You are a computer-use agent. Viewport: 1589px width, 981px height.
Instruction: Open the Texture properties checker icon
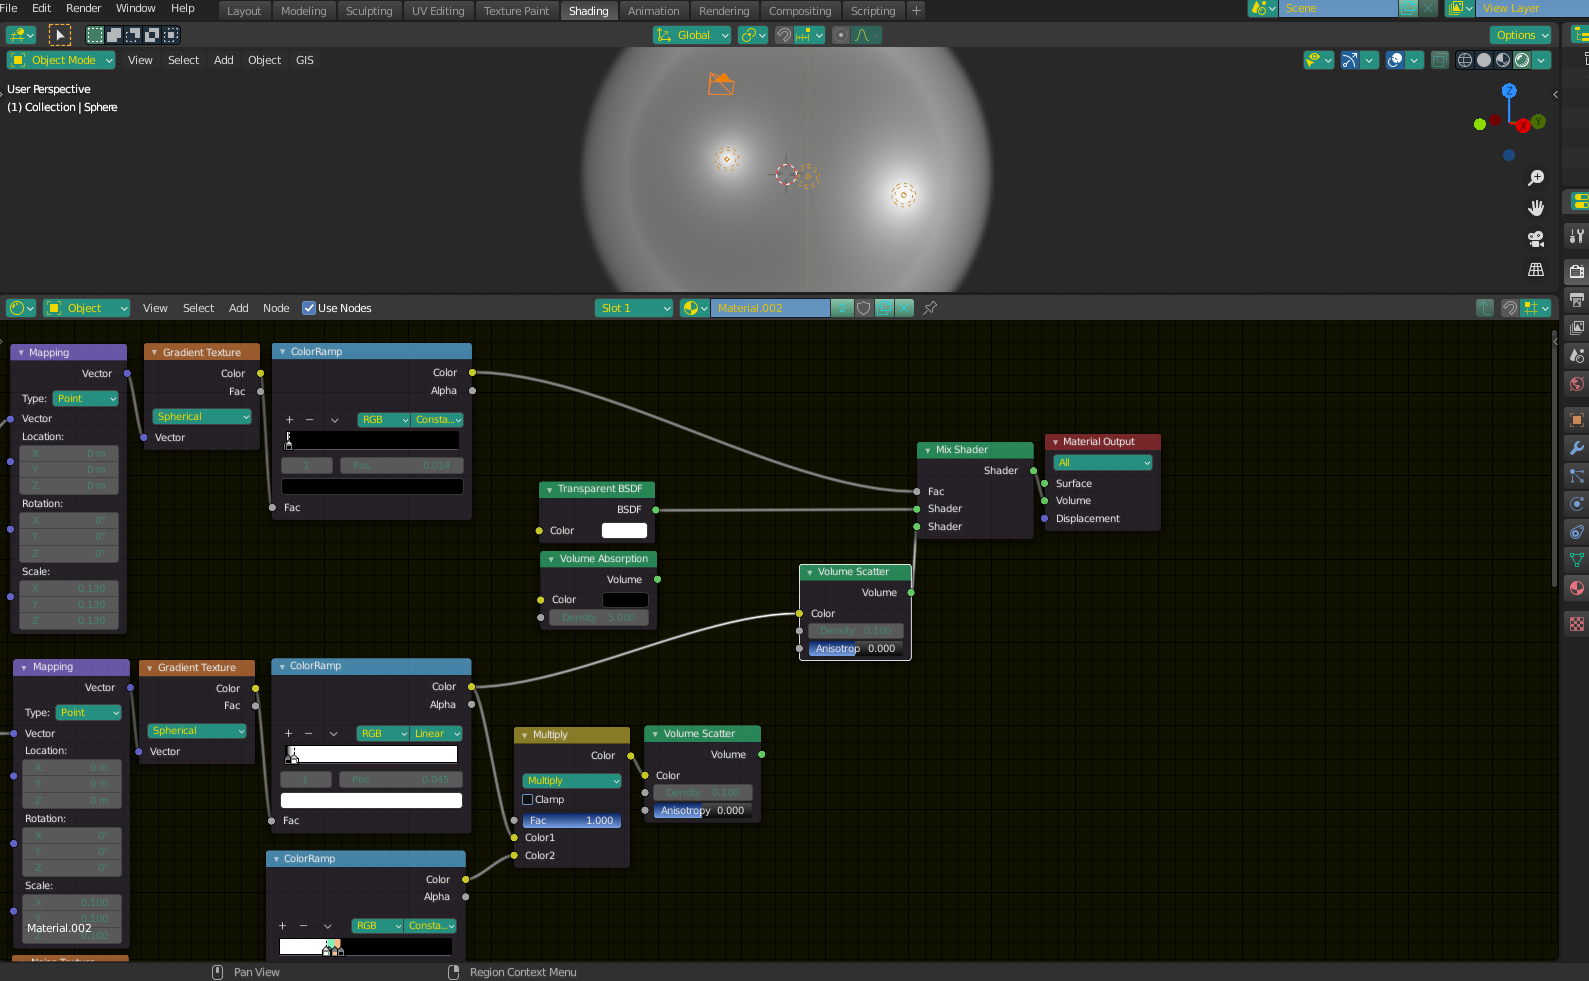point(1577,624)
